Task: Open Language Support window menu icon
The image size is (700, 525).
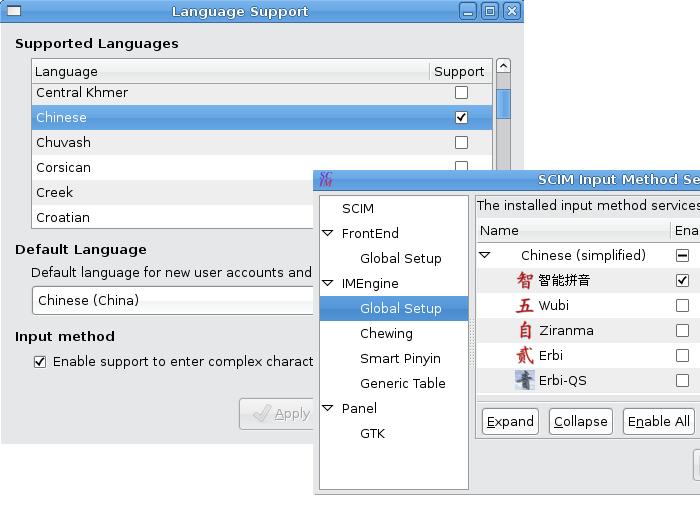Action: (x=14, y=11)
